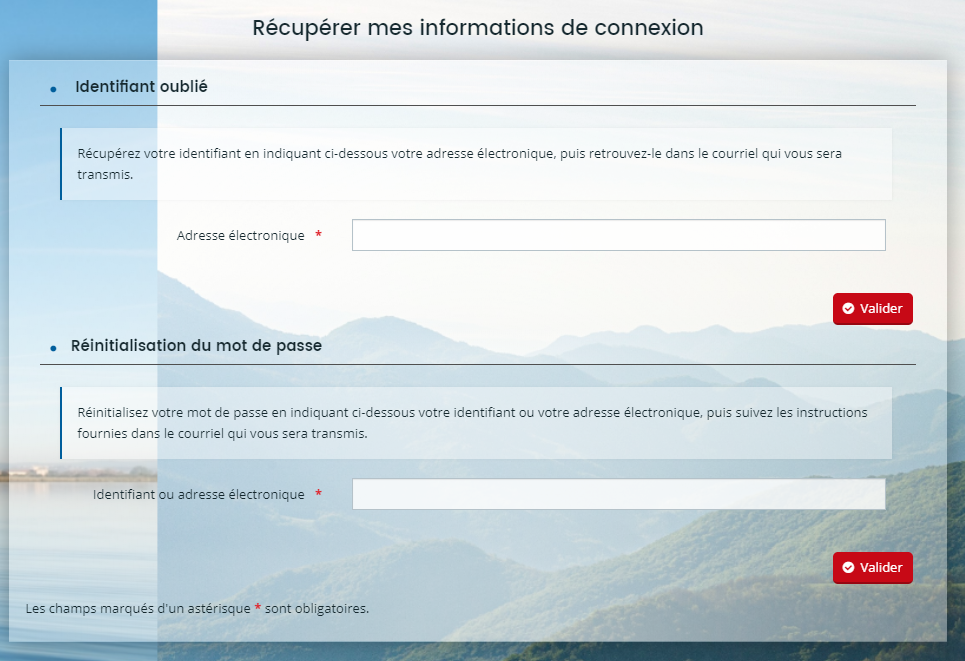The height and width of the screenshot is (661, 965).
Task: Click the 'Réinitialisez votre mot de passe' instruction text
Action: (472, 423)
